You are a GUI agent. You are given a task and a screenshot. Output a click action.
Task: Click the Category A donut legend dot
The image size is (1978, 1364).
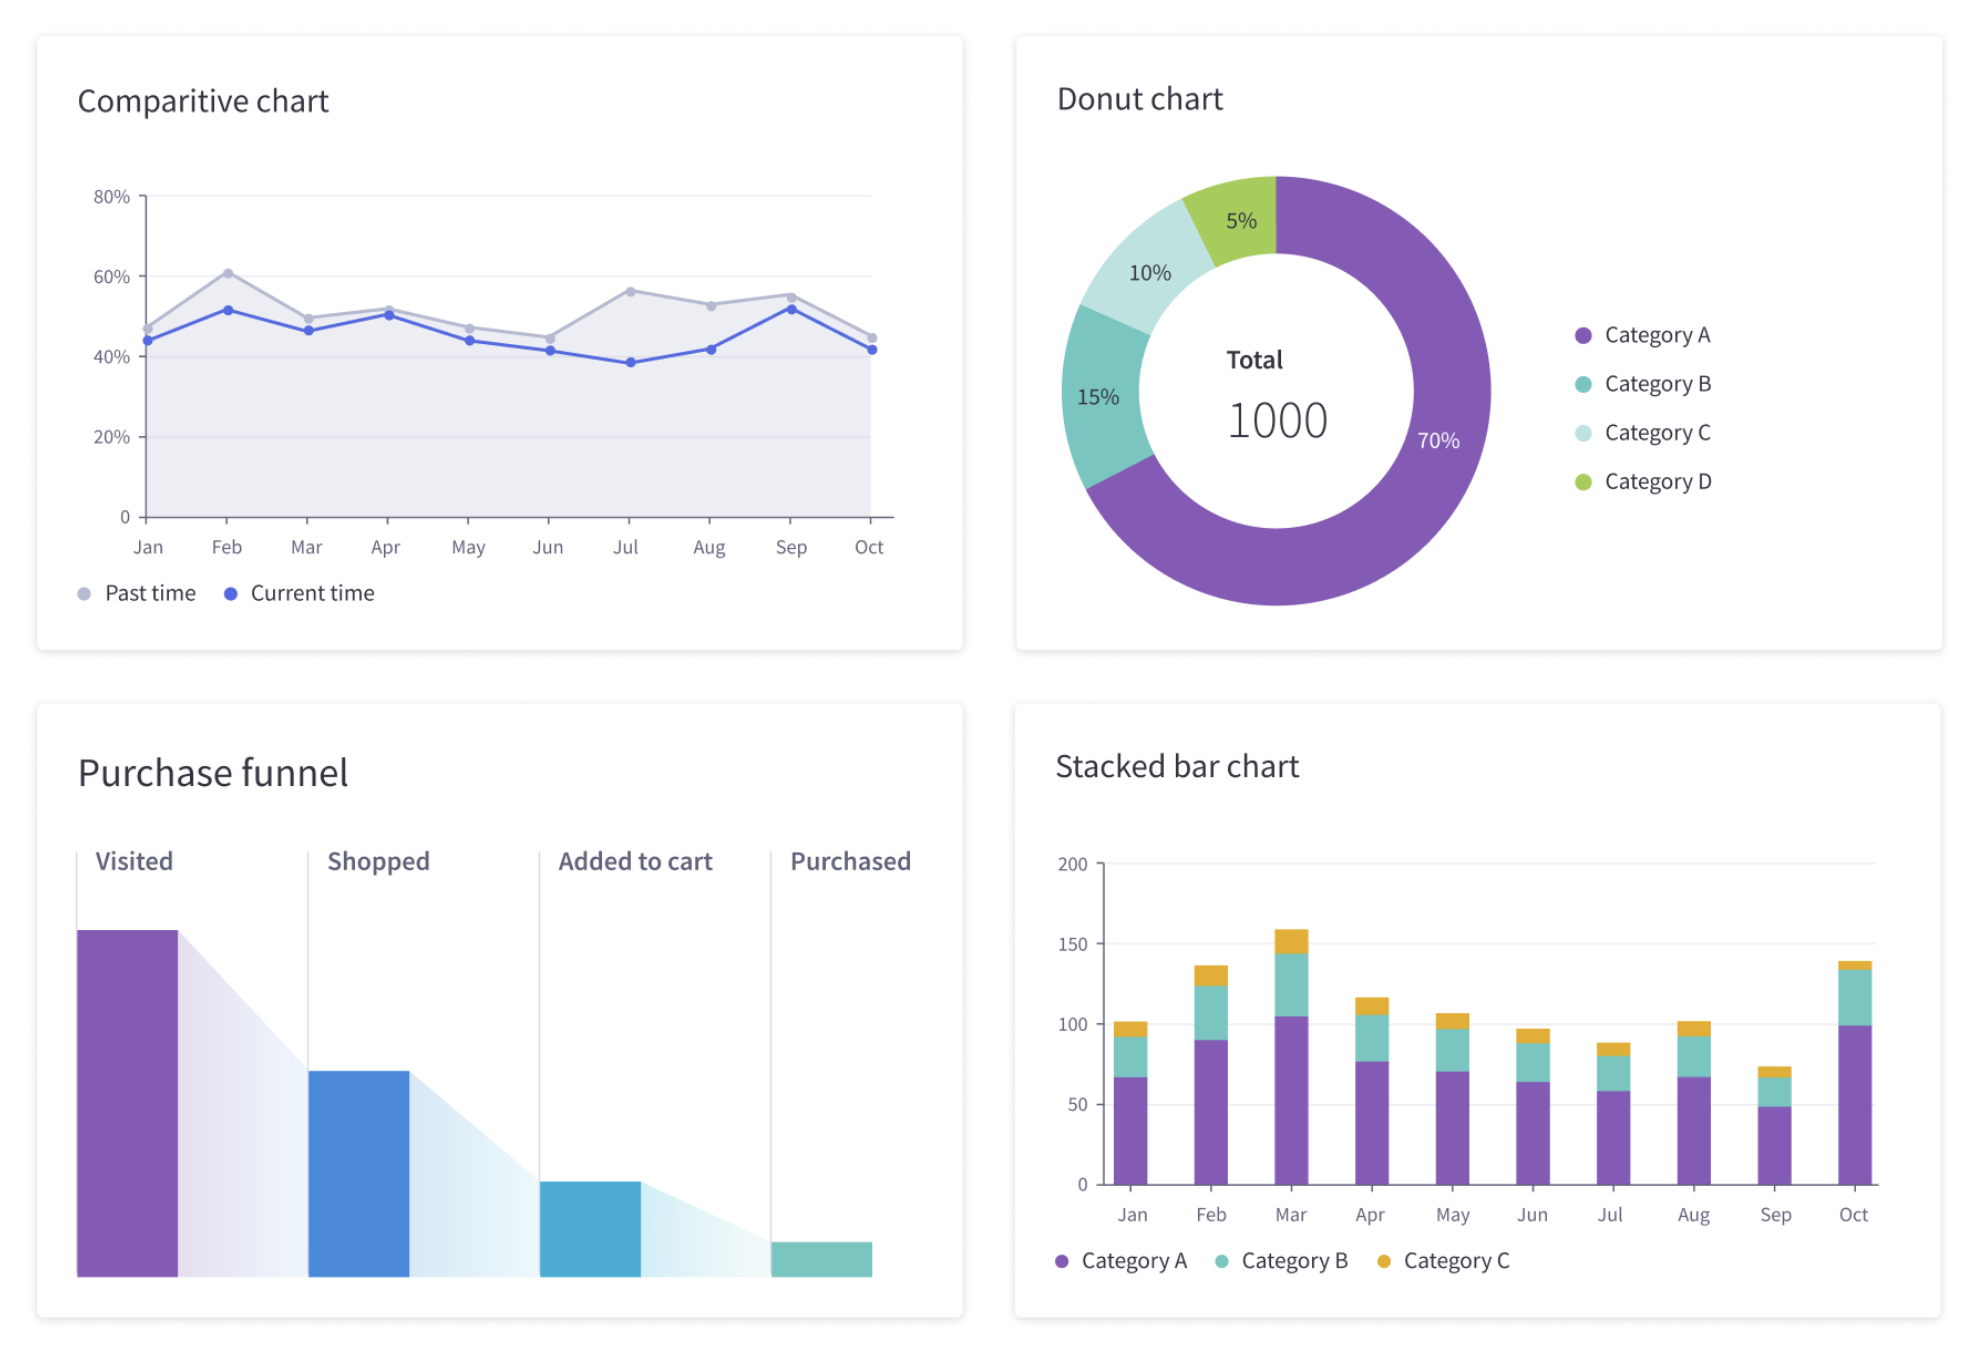click(x=1582, y=336)
